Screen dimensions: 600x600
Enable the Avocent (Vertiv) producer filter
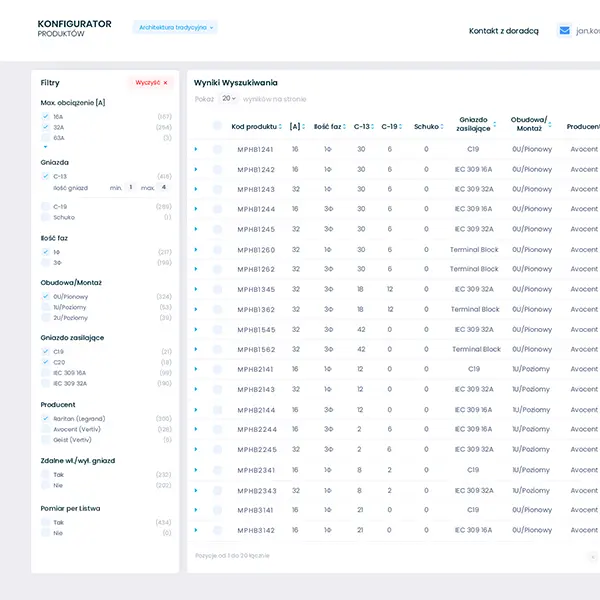[45, 429]
